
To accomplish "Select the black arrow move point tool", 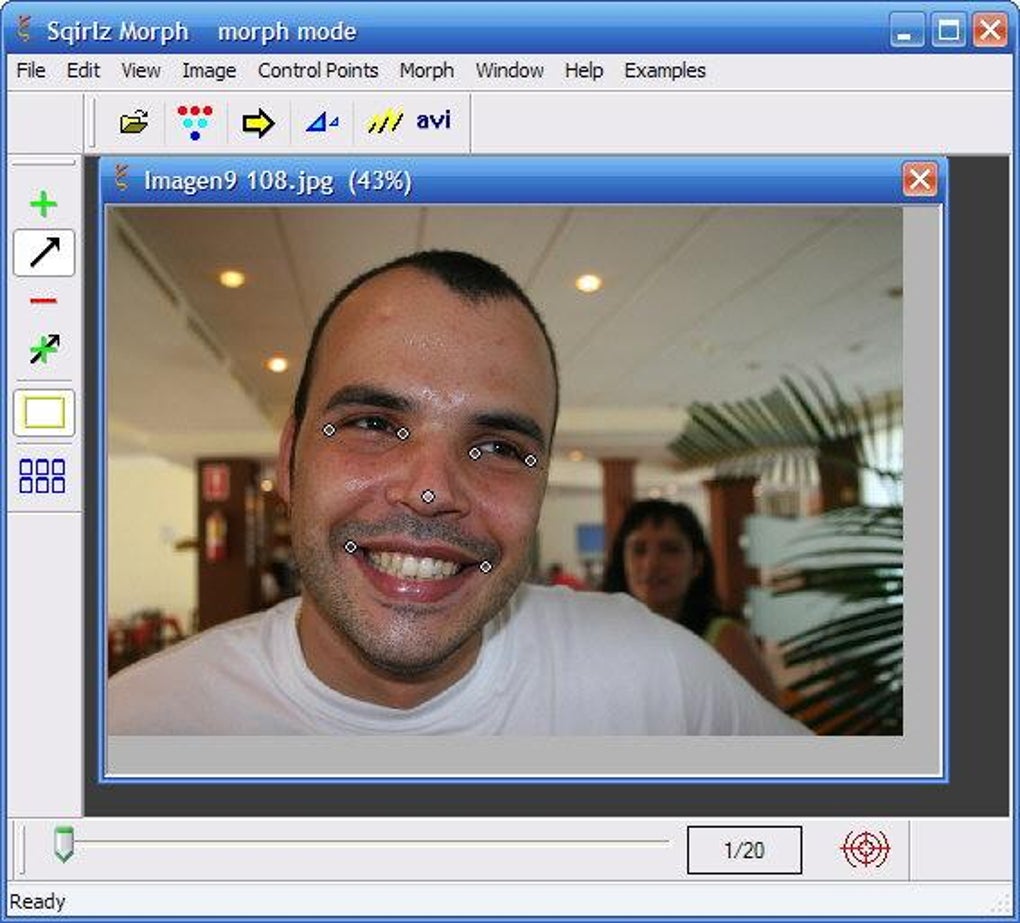I will (44, 252).
